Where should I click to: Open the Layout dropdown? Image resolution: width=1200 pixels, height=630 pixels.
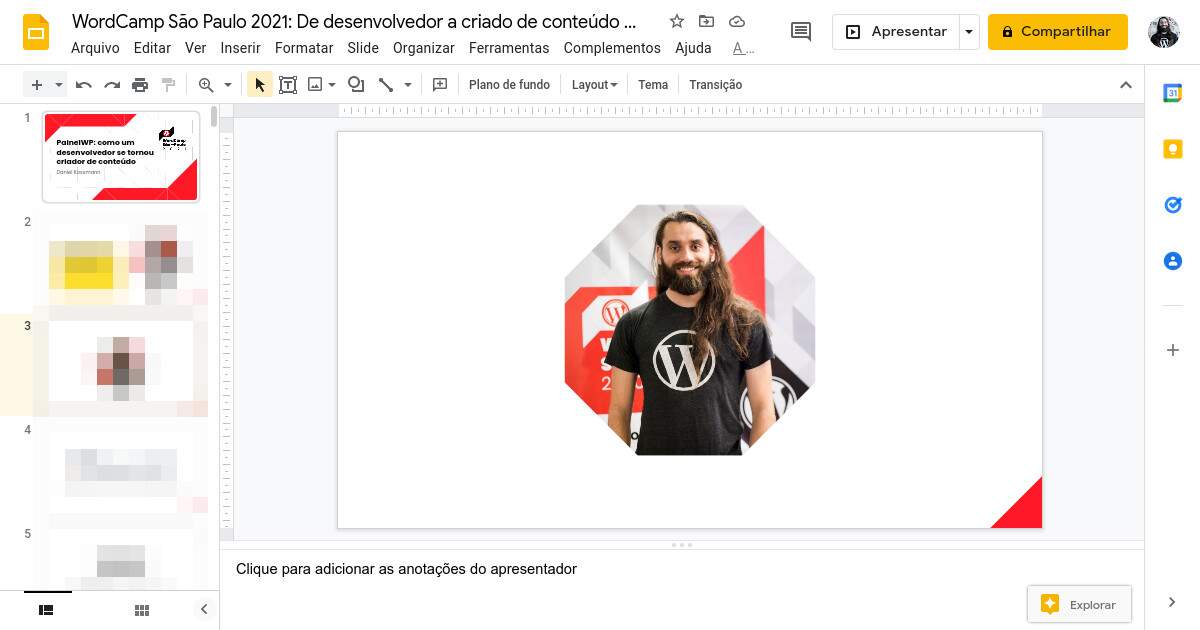tap(594, 85)
